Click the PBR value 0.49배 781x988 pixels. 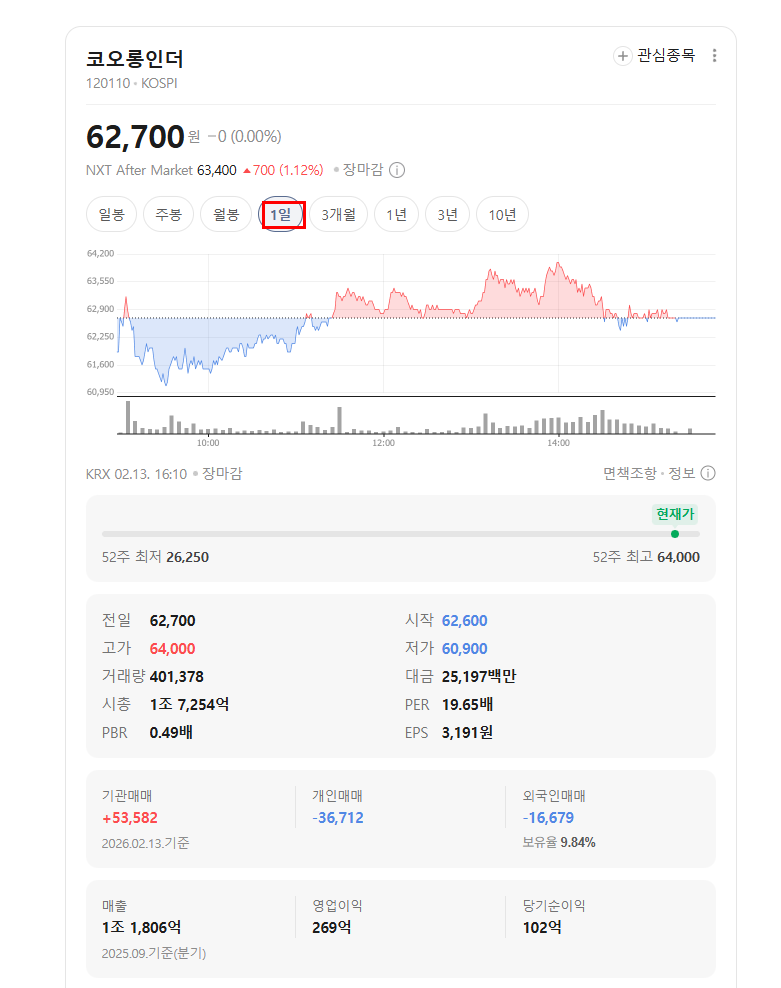(x=171, y=733)
